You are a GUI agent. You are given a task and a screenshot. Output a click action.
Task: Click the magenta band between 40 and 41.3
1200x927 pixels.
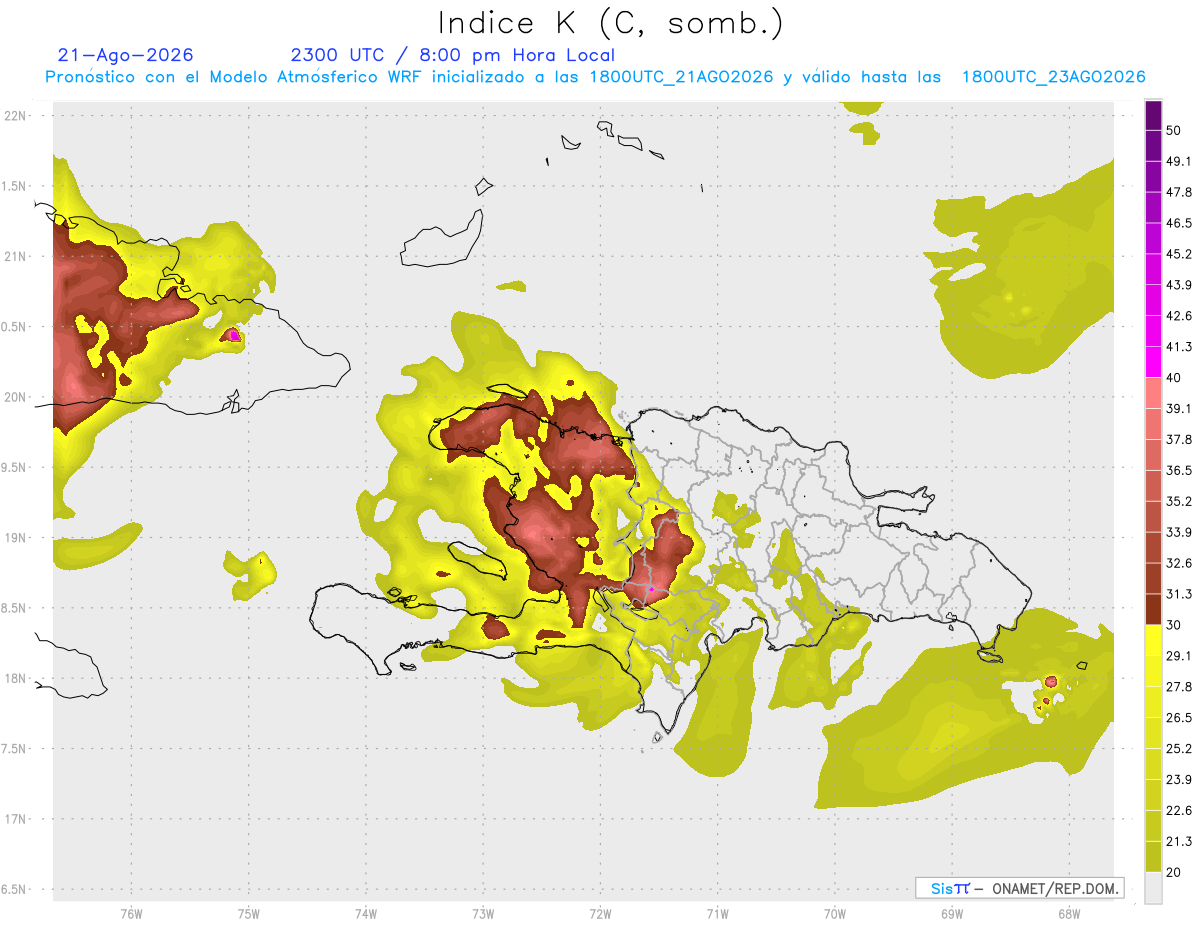coord(1153,362)
